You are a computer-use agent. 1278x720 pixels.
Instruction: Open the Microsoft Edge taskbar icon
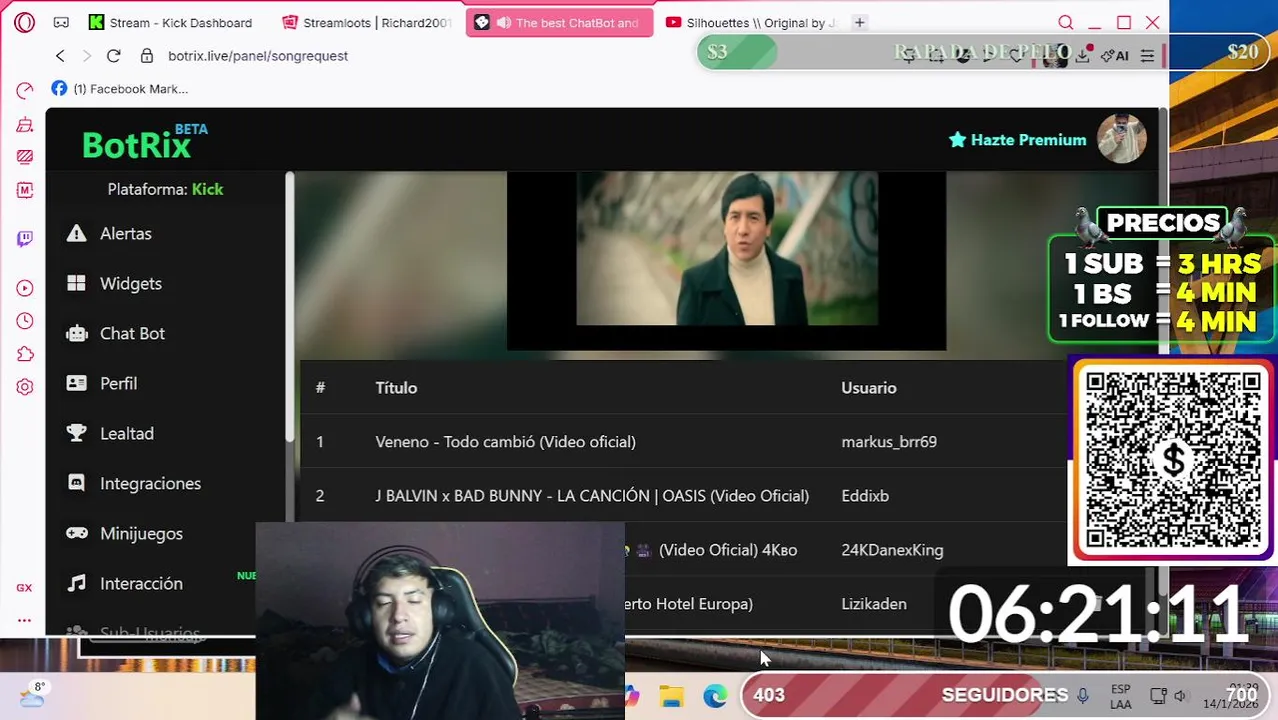pos(715,696)
